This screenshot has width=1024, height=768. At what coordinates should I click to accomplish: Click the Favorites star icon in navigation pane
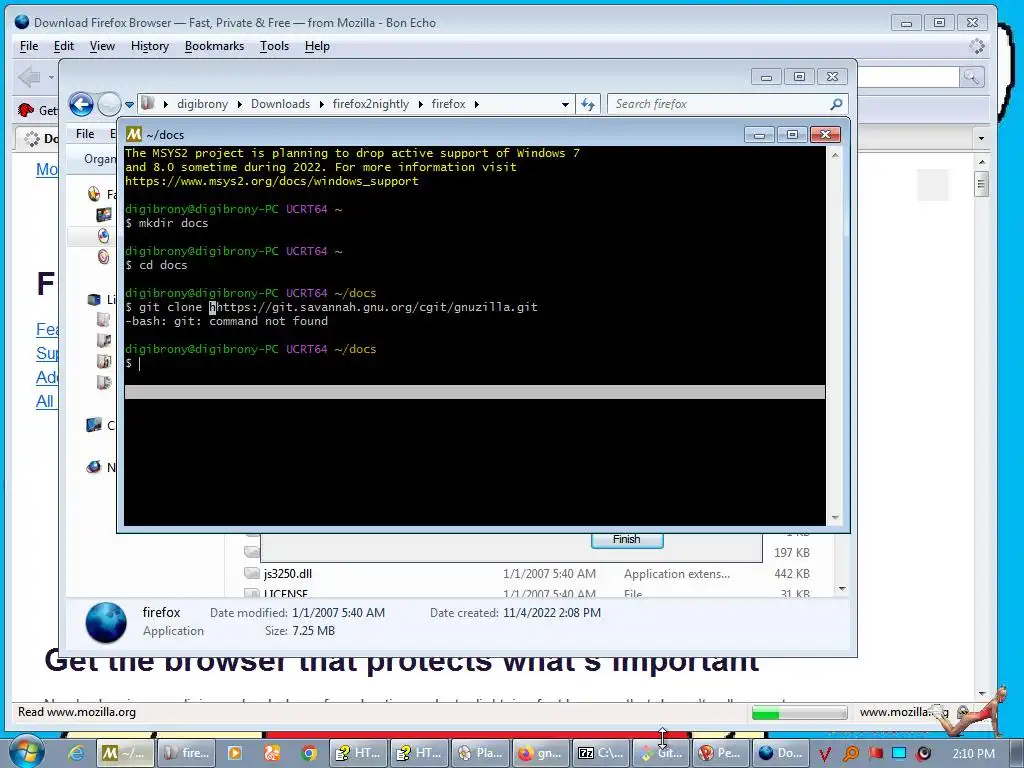[x=94, y=194]
